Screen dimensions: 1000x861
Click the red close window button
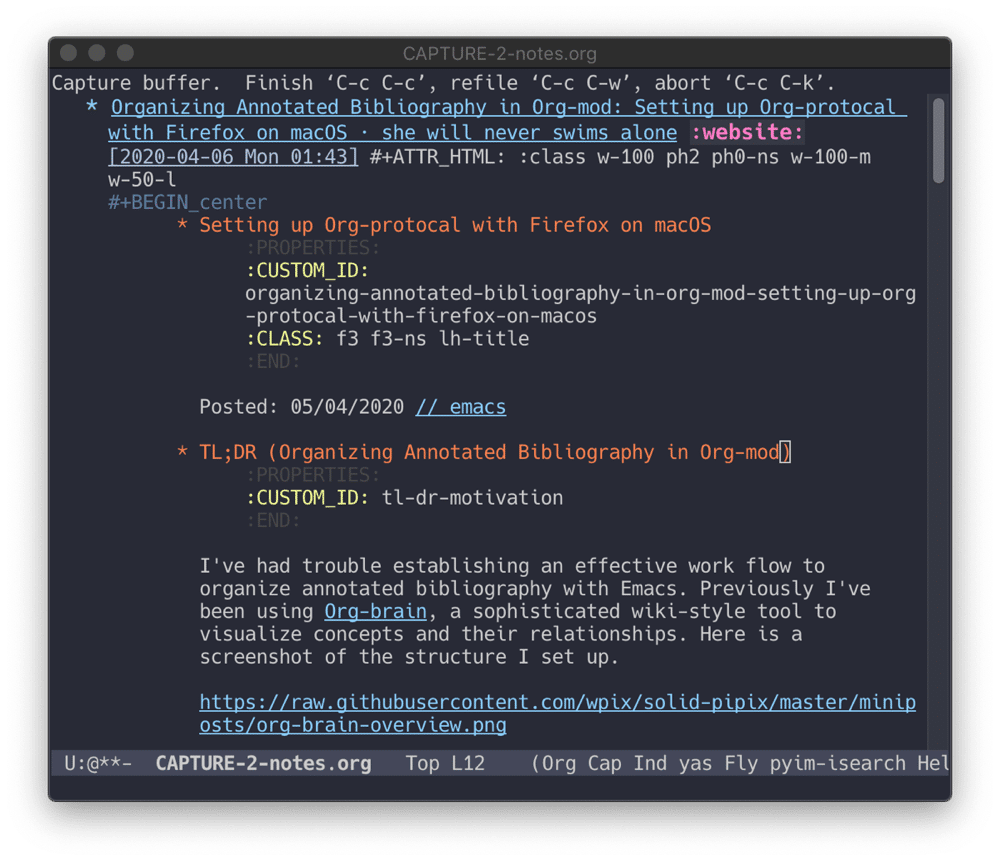[x=68, y=53]
